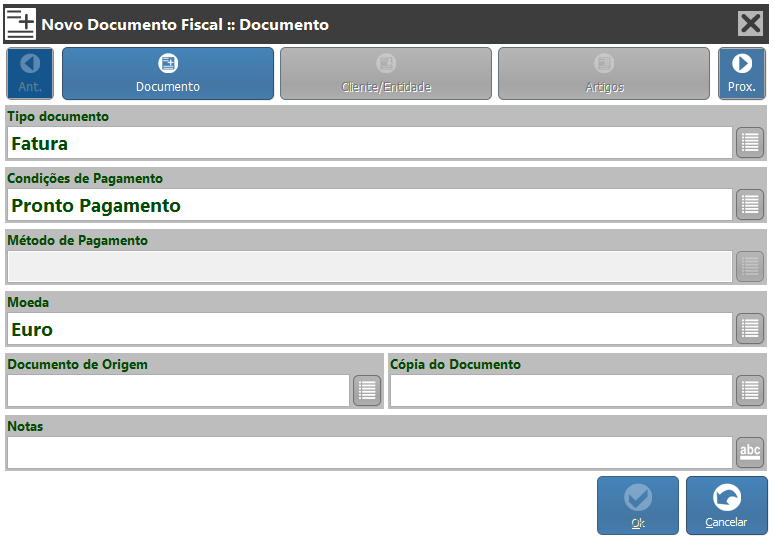Open the Moeda list icon

click(x=750, y=329)
